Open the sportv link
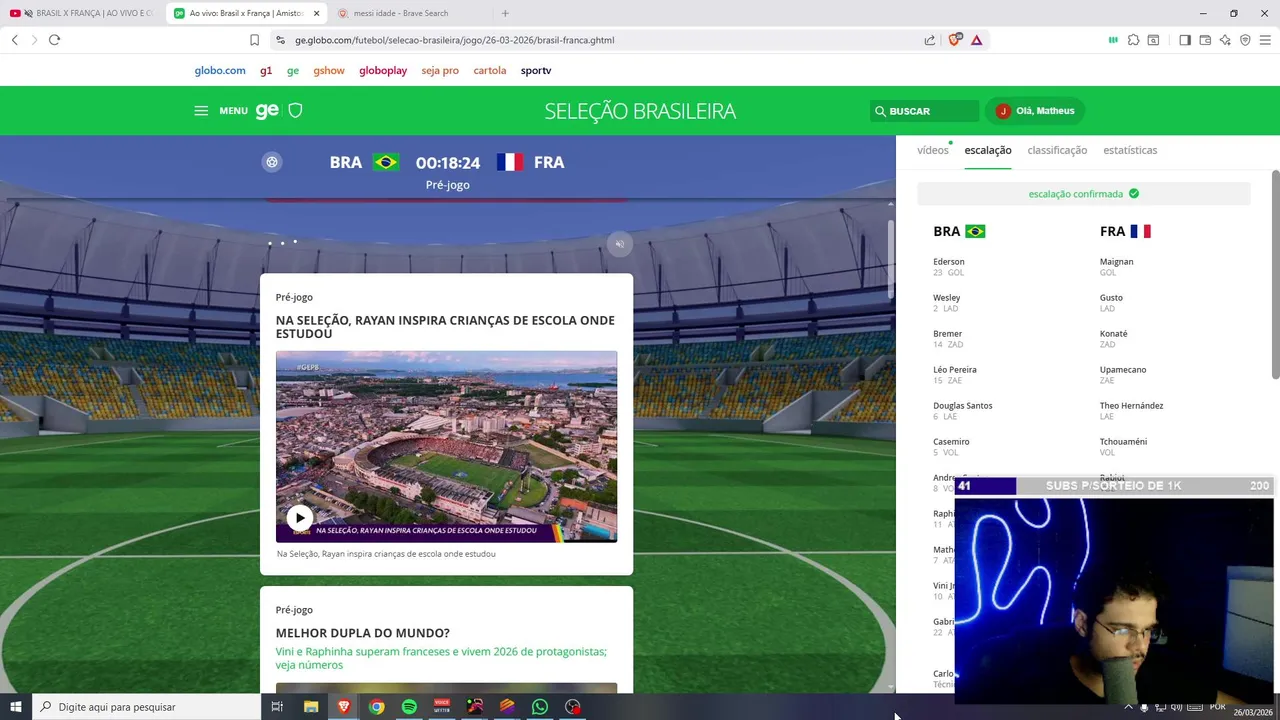 pos(536,71)
